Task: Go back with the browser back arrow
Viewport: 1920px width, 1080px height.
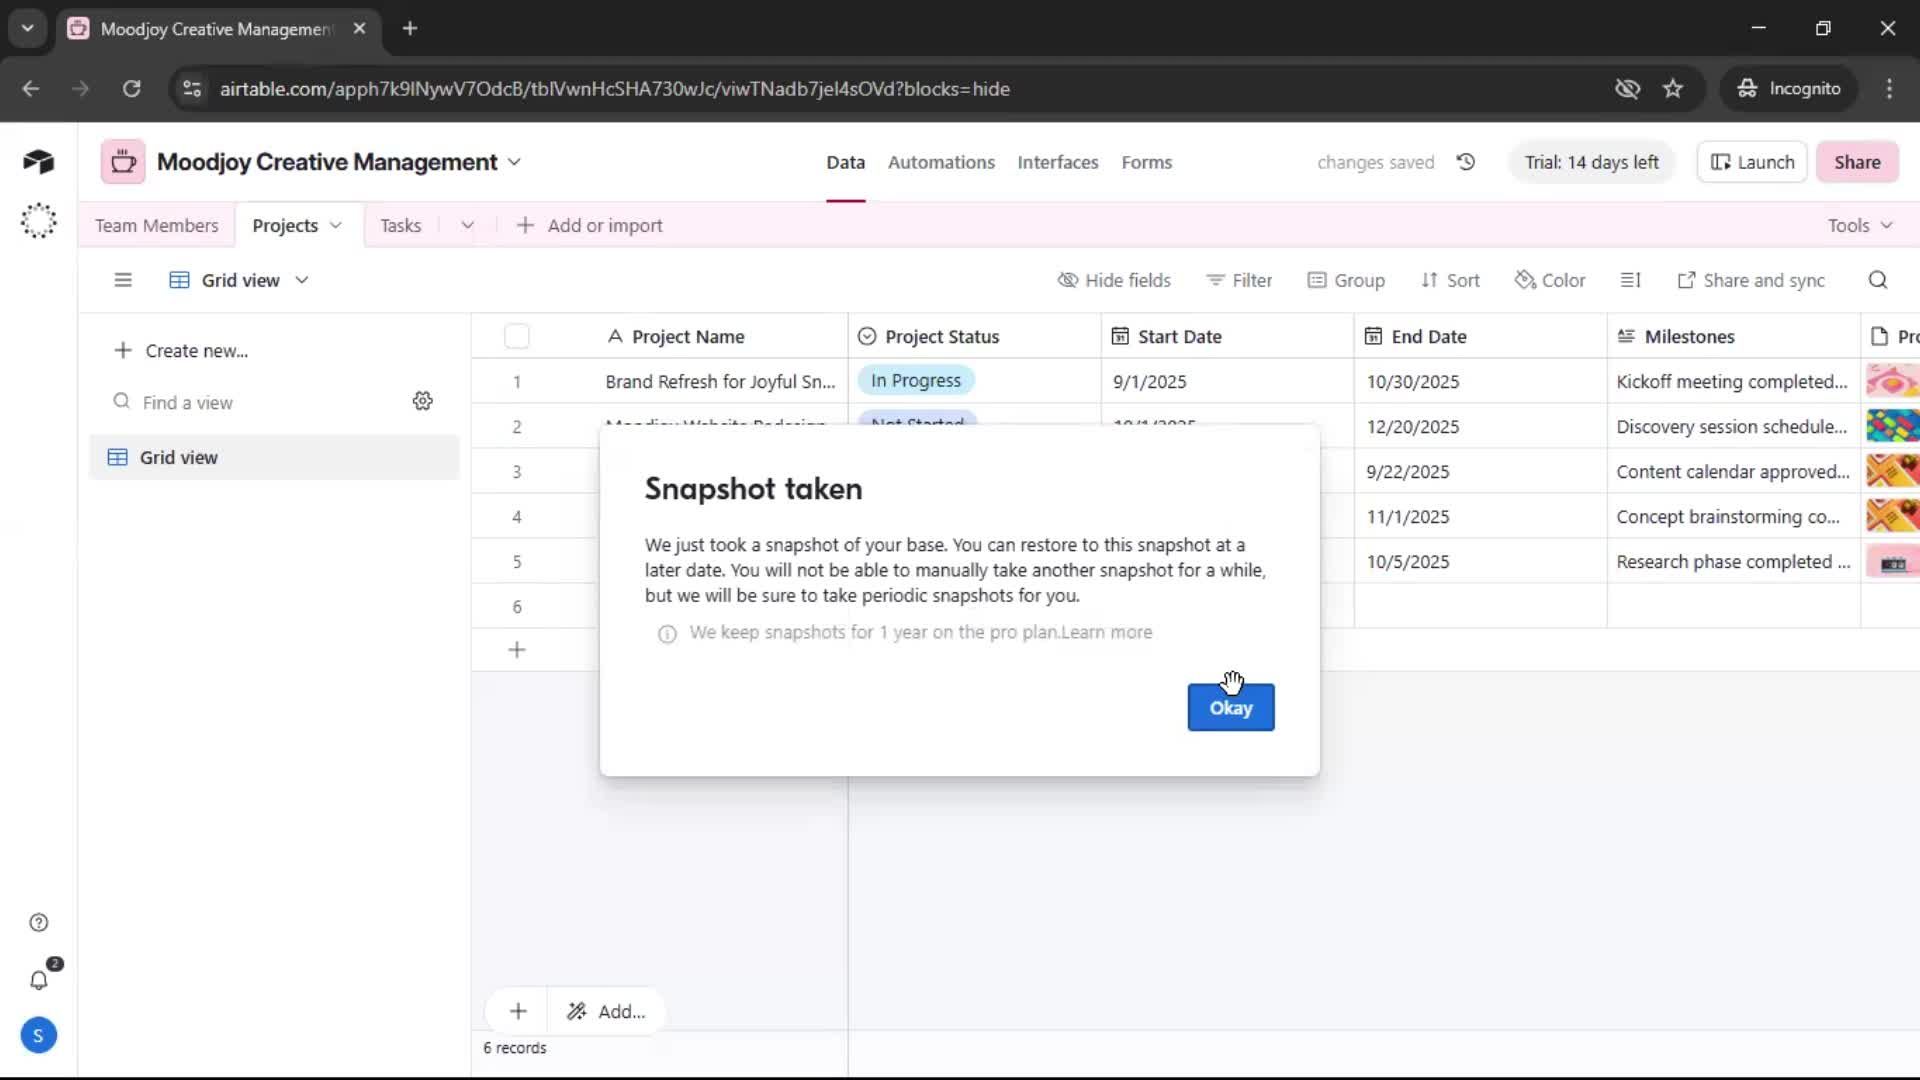Action: [31, 88]
